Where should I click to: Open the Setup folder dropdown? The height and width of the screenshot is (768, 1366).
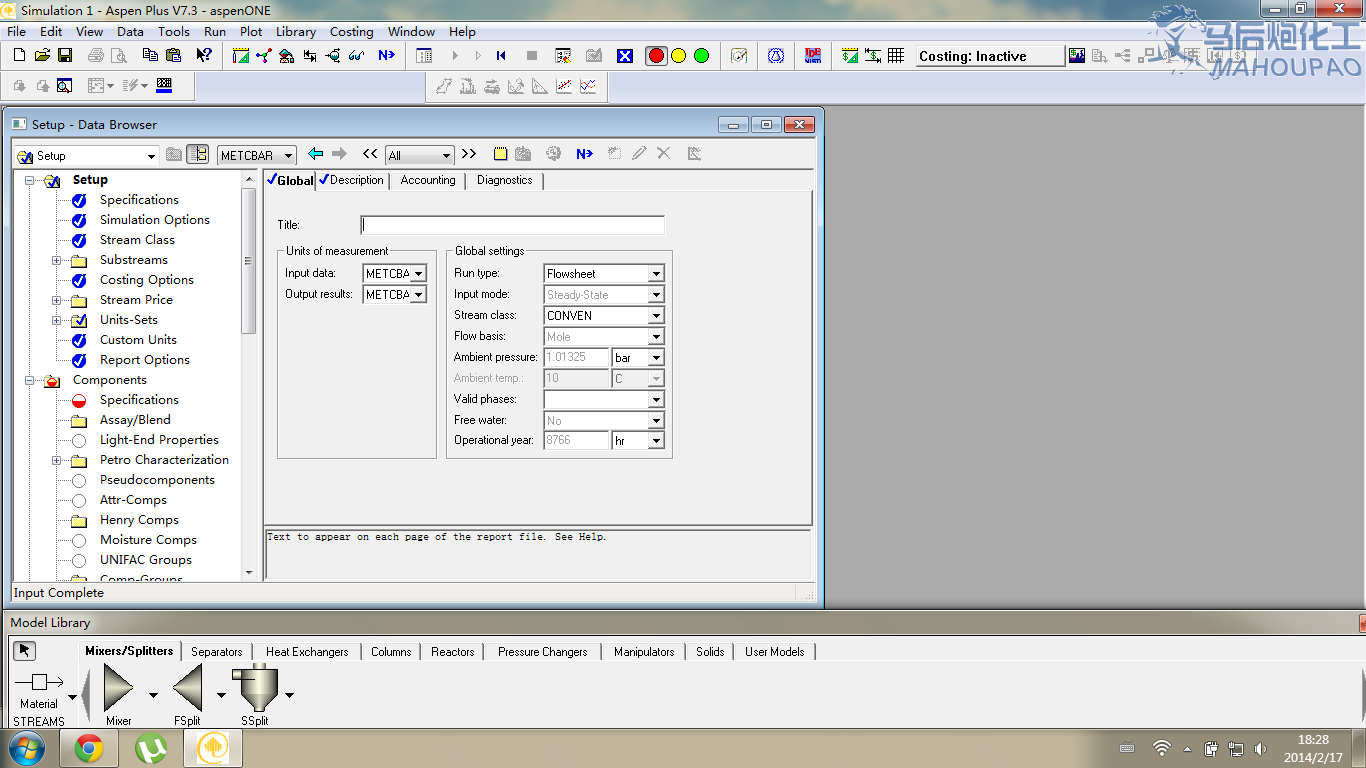click(x=151, y=156)
